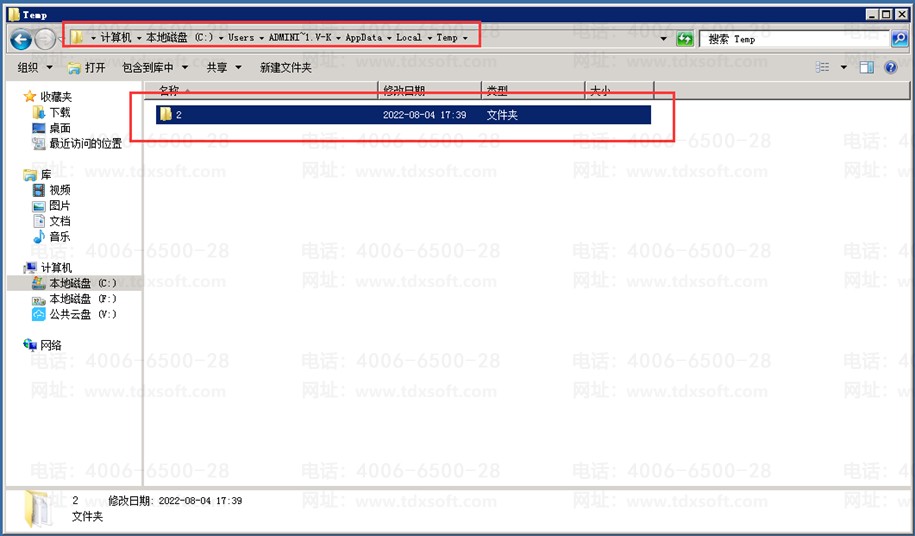Click the network icon beside 网络
This screenshot has width=915, height=536.
(x=30, y=344)
